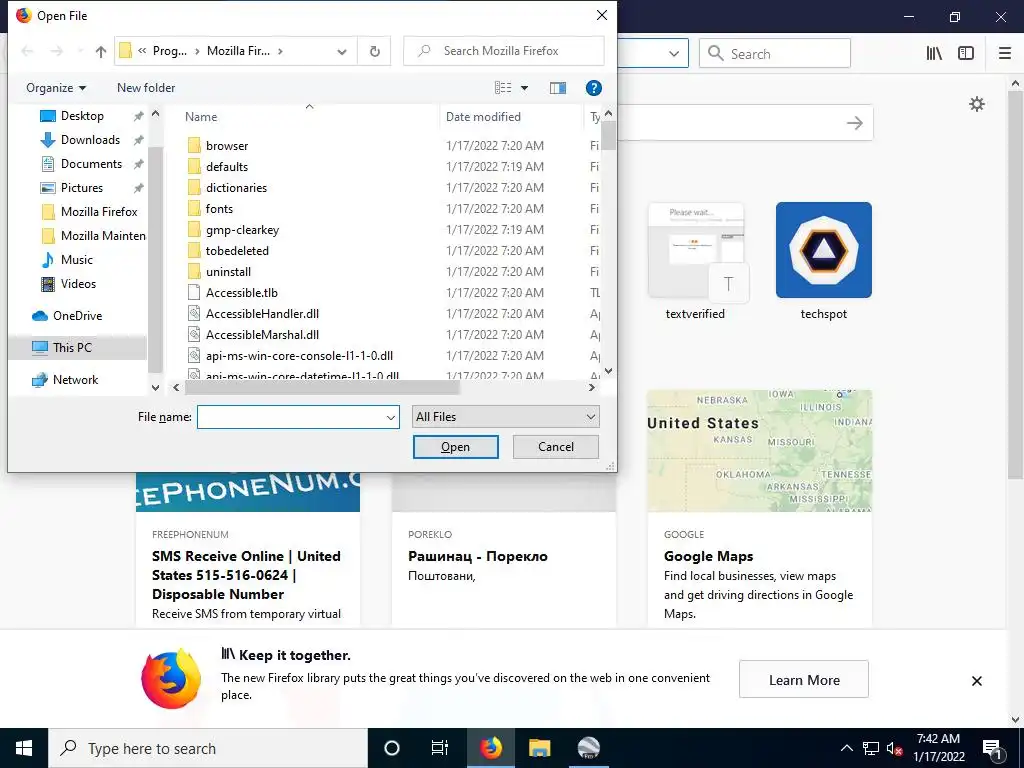The image size is (1024, 768).
Task: Click the refresh icon beside address path
Action: [375, 51]
